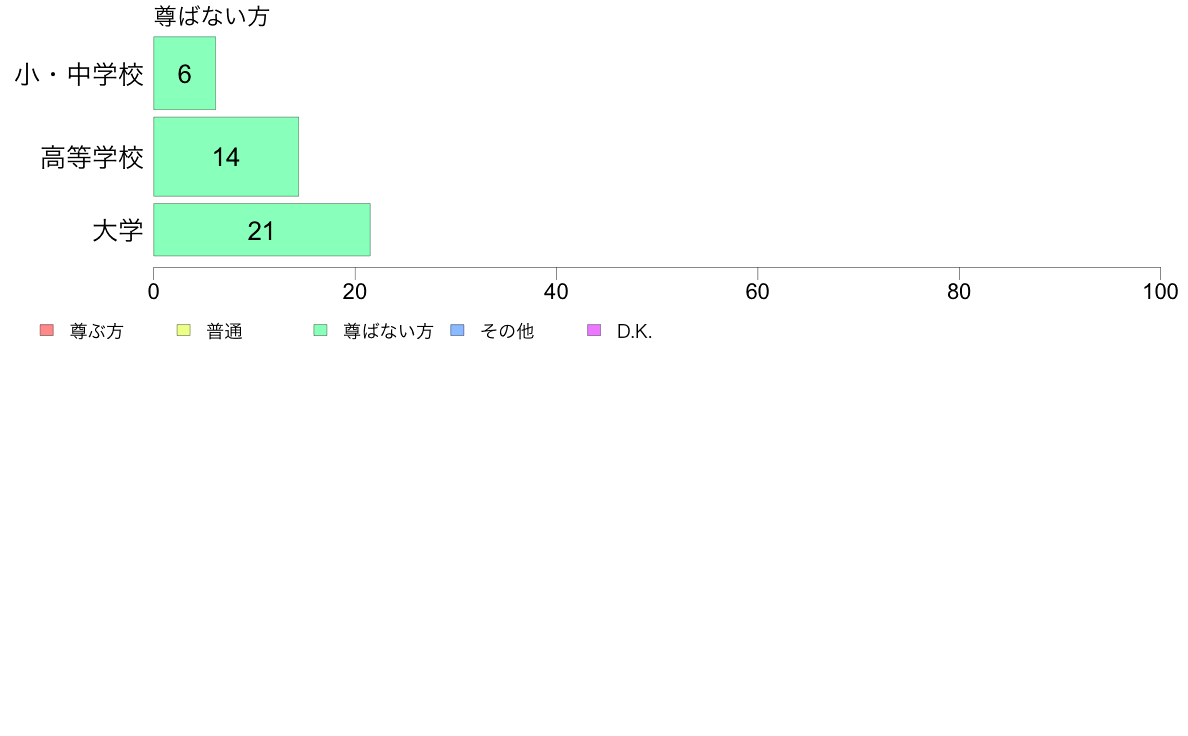Click axis tick label 20
Viewport: 1188px width, 736px height.
pos(355,292)
